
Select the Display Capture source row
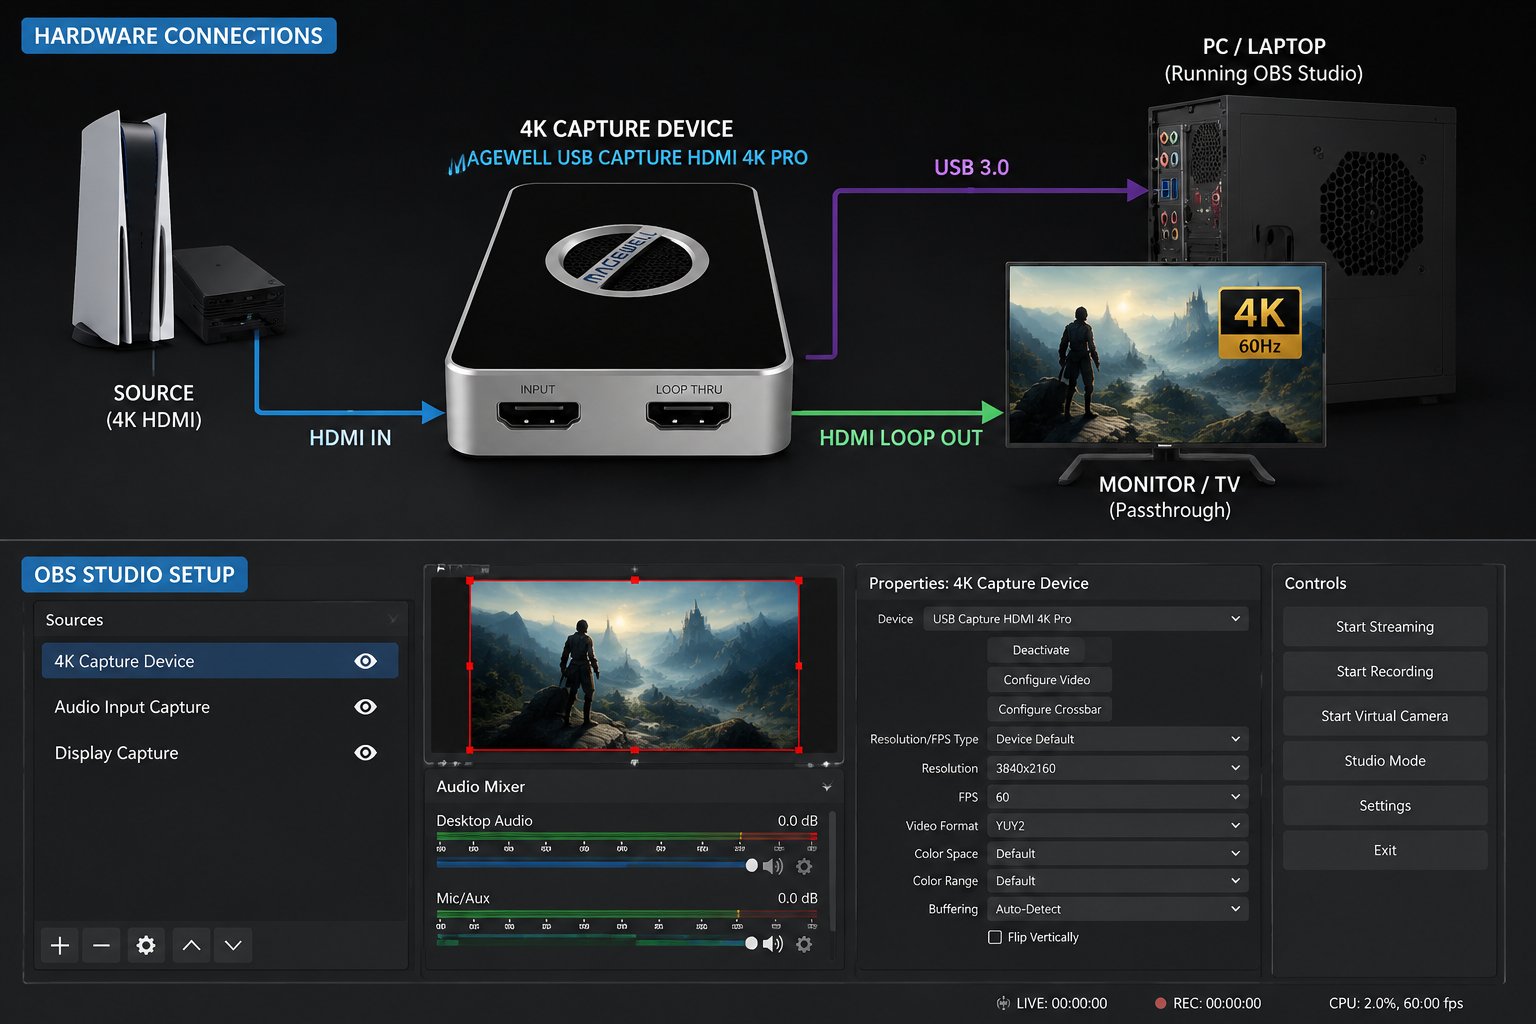[x=220, y=753]
